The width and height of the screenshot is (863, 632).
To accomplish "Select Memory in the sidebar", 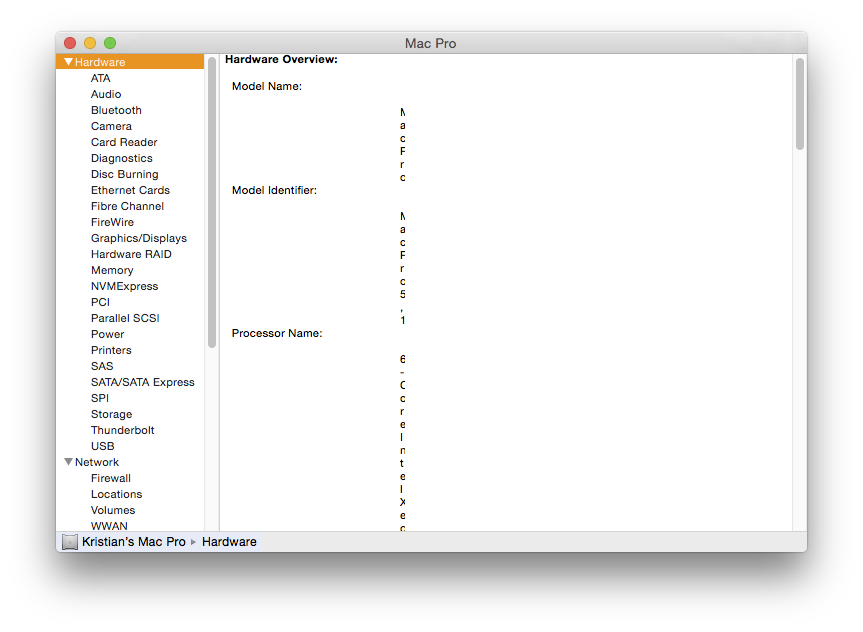I will pos(112,270).
